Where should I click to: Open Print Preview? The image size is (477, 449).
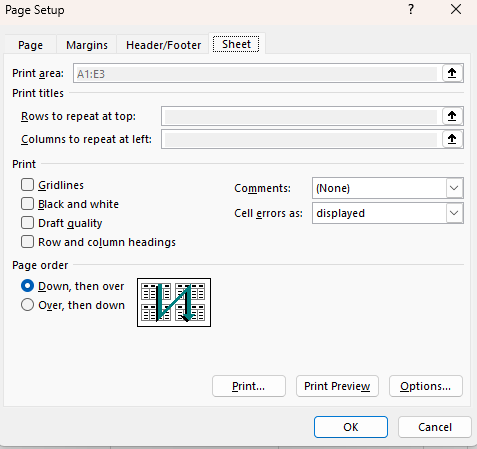click(337, 386)
